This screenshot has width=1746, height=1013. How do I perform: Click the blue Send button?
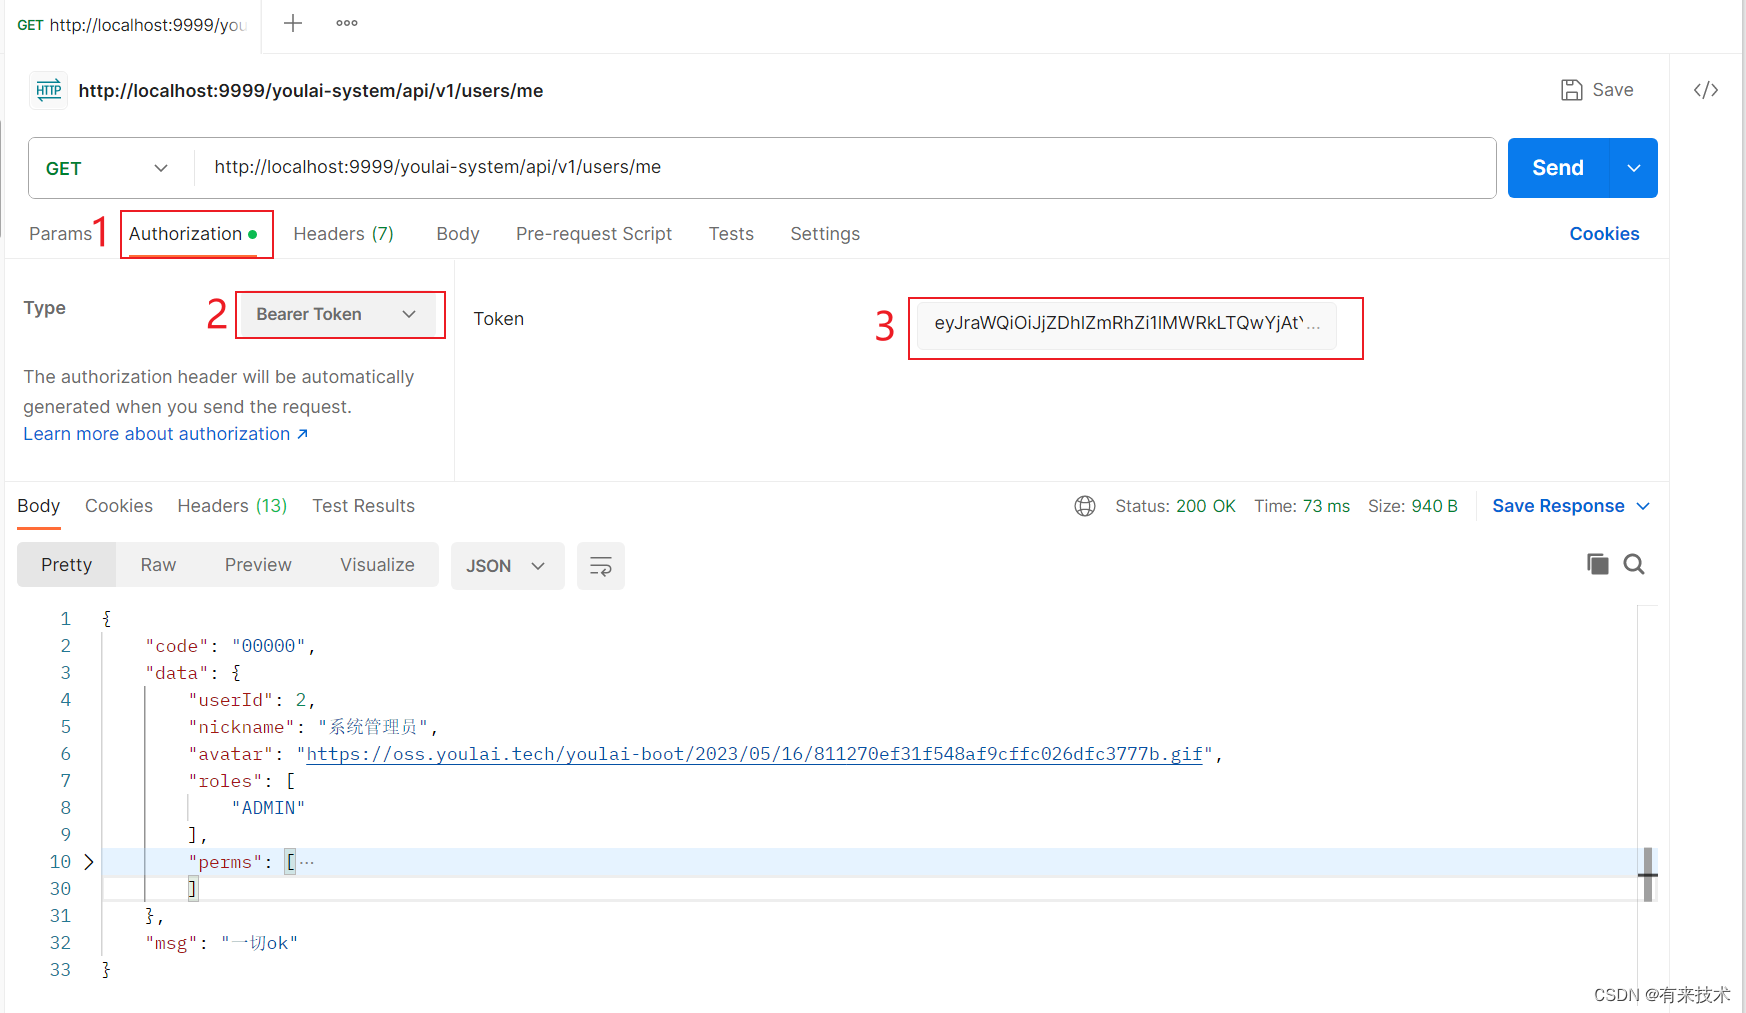click(x=1558, y=168)
